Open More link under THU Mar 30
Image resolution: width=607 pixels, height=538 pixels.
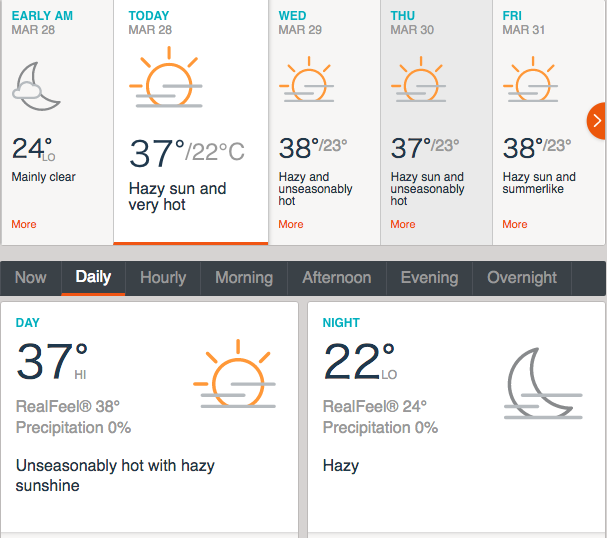pos(403,224)
